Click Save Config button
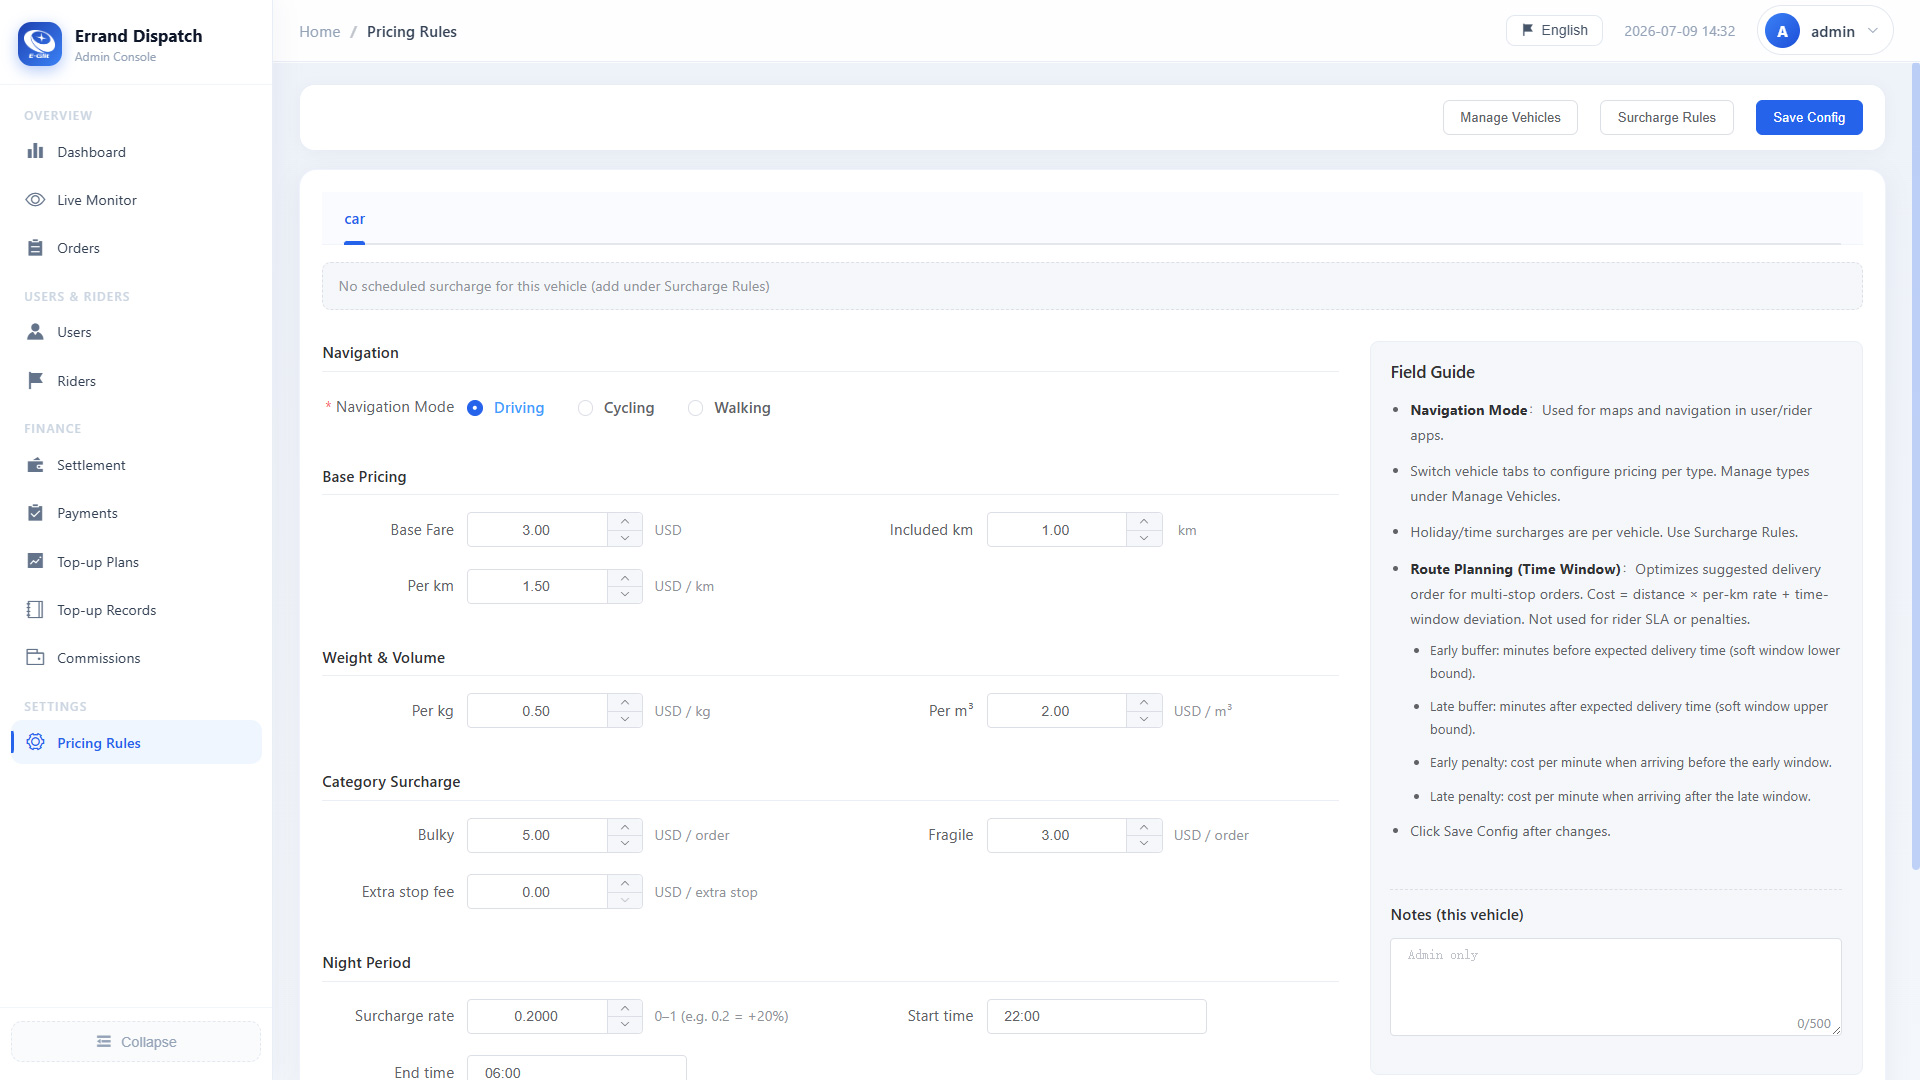Viewport: 1920px width, 1080px height. tap(1809, 117)
